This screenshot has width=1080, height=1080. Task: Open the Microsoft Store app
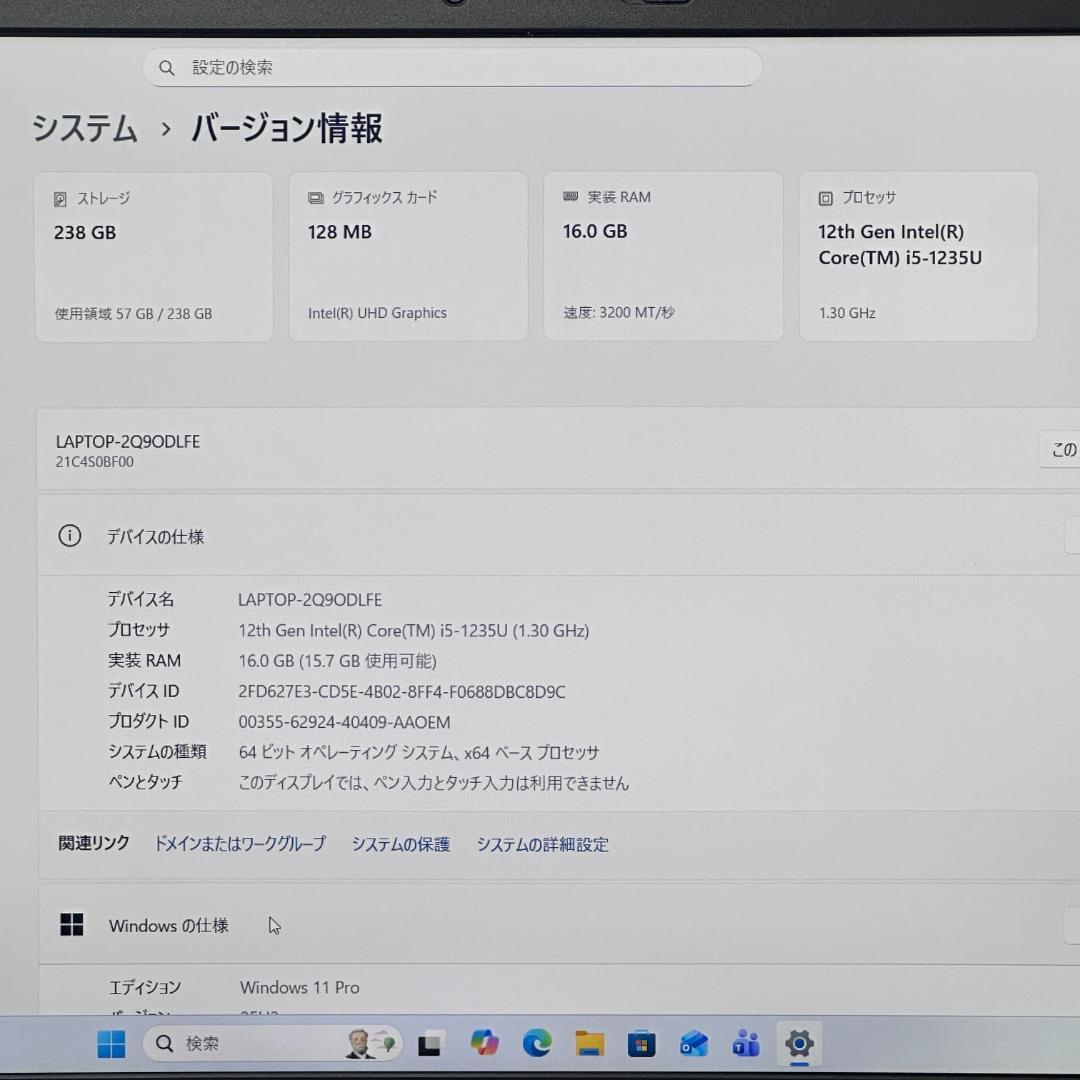pyautogui.click(x=639, y=1043)
